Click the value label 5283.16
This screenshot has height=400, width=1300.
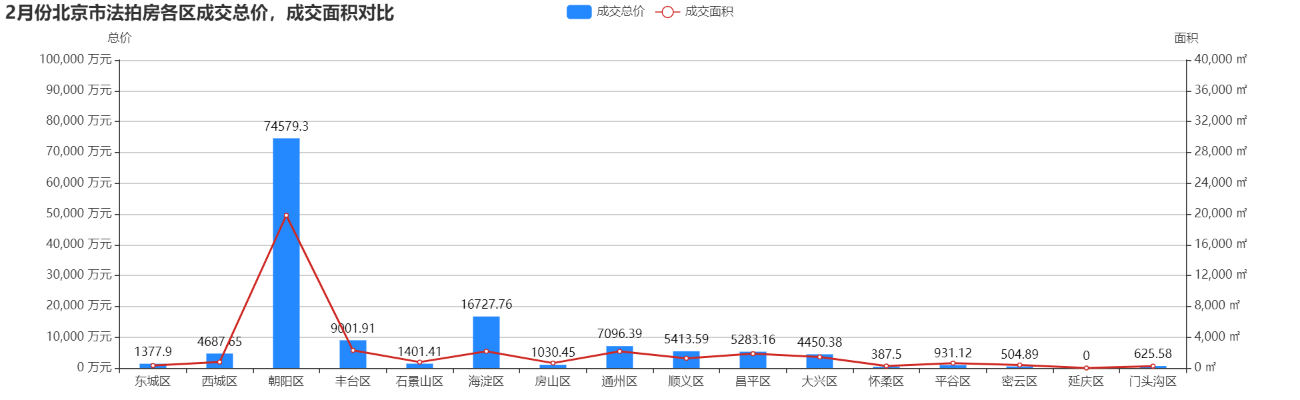click(753, 340)
